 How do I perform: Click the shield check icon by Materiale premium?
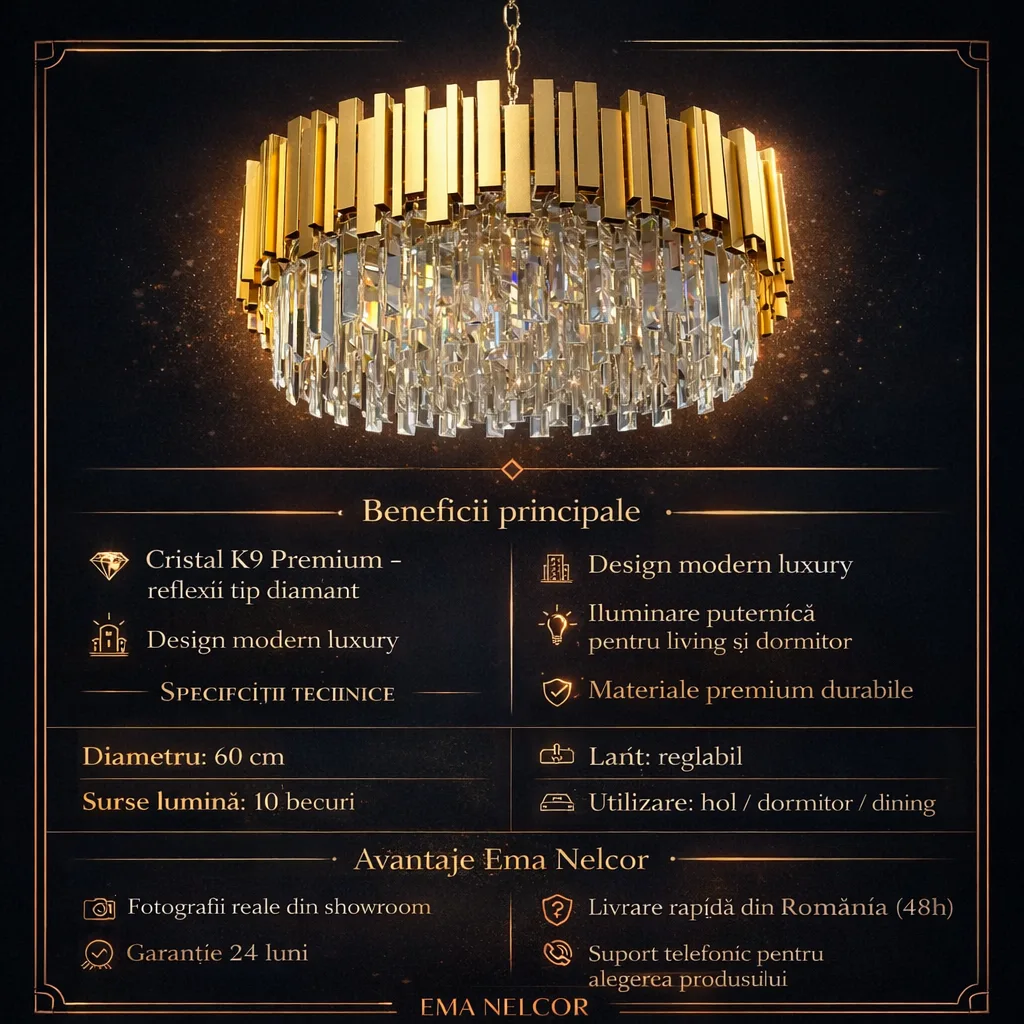pos(557,691)
